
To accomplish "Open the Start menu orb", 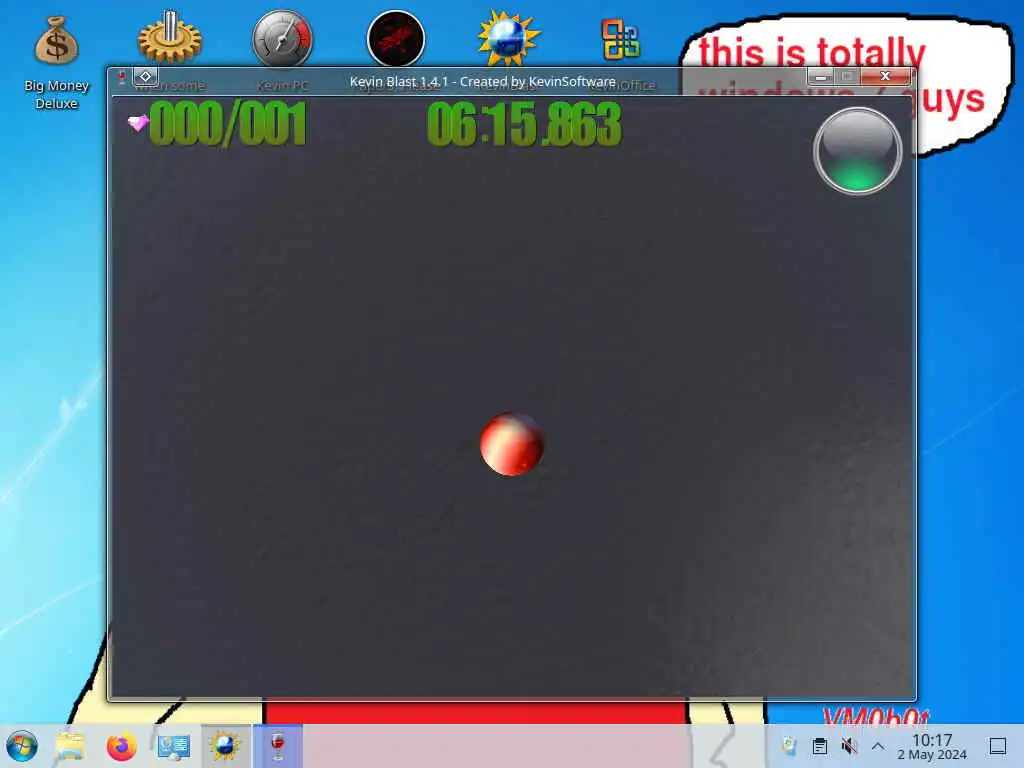I will [x=22, y=746].
